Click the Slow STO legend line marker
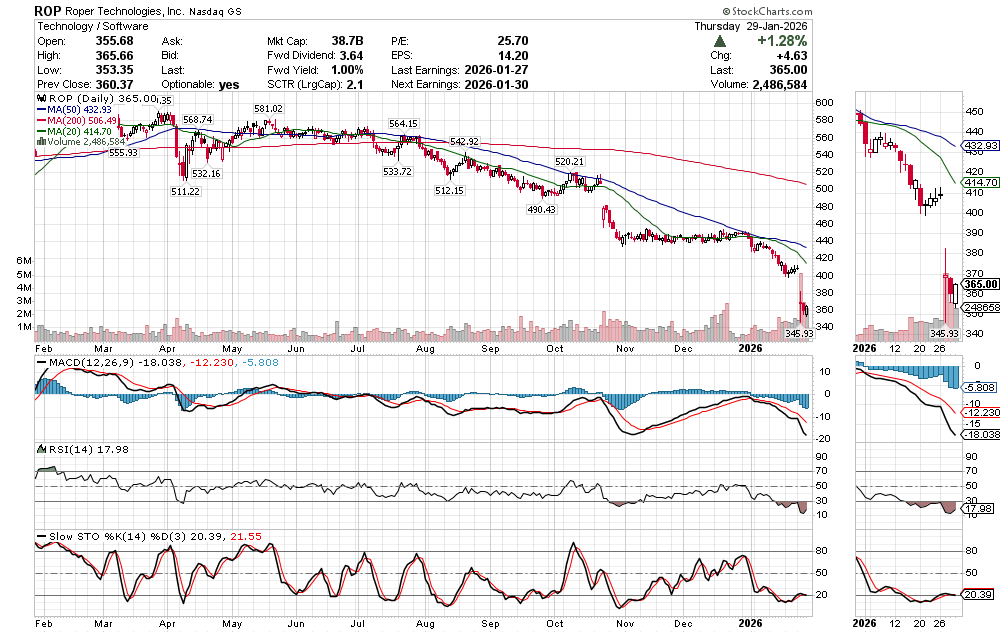Viewport: 1000px width, 633px height. click(x=40, y=537)
